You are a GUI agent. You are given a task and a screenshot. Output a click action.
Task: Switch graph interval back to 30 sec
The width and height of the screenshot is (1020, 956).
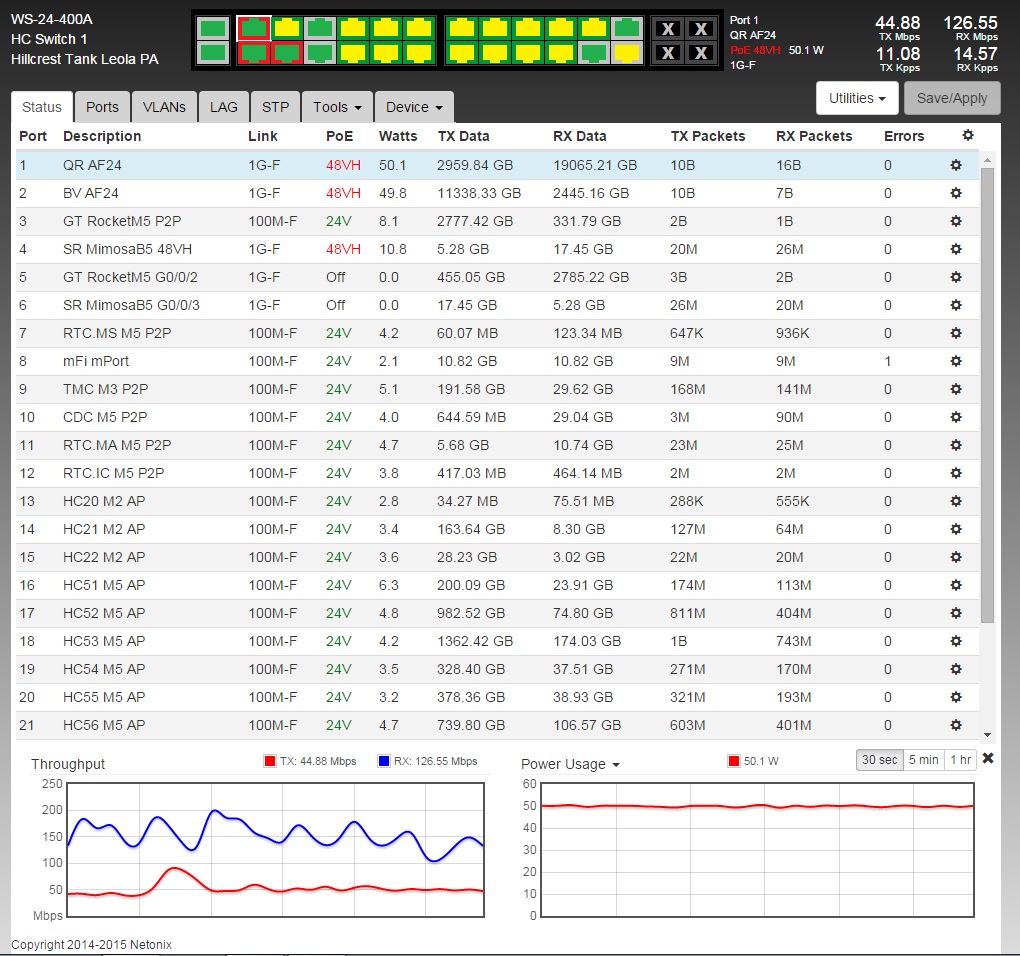878,759
